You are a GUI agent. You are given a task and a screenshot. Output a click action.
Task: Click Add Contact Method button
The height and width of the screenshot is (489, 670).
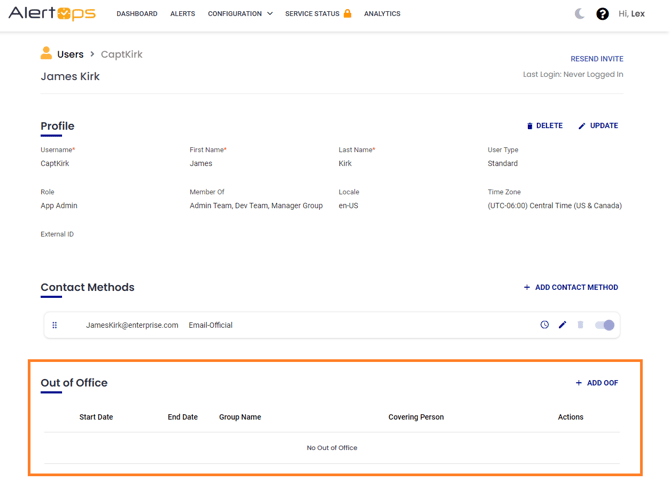570,288
